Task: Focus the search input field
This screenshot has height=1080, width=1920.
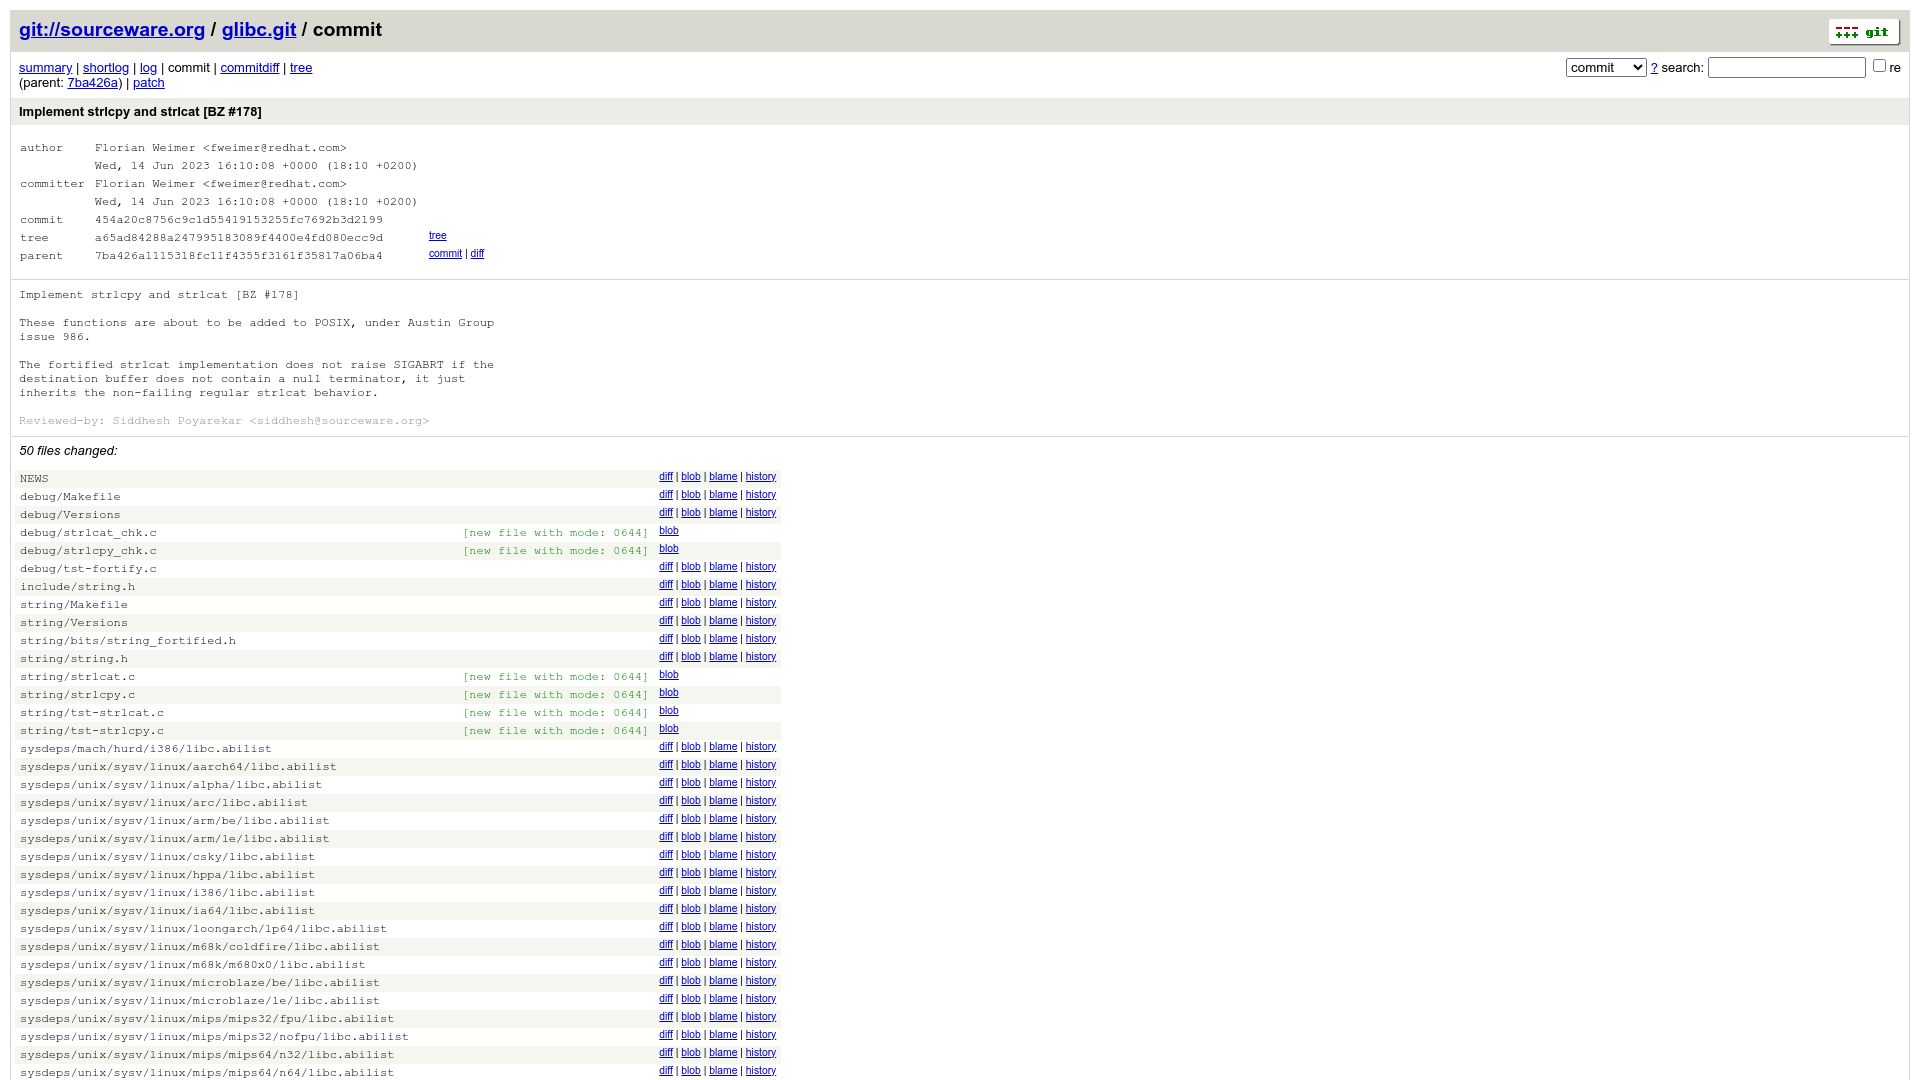Action: point(1786,67)
